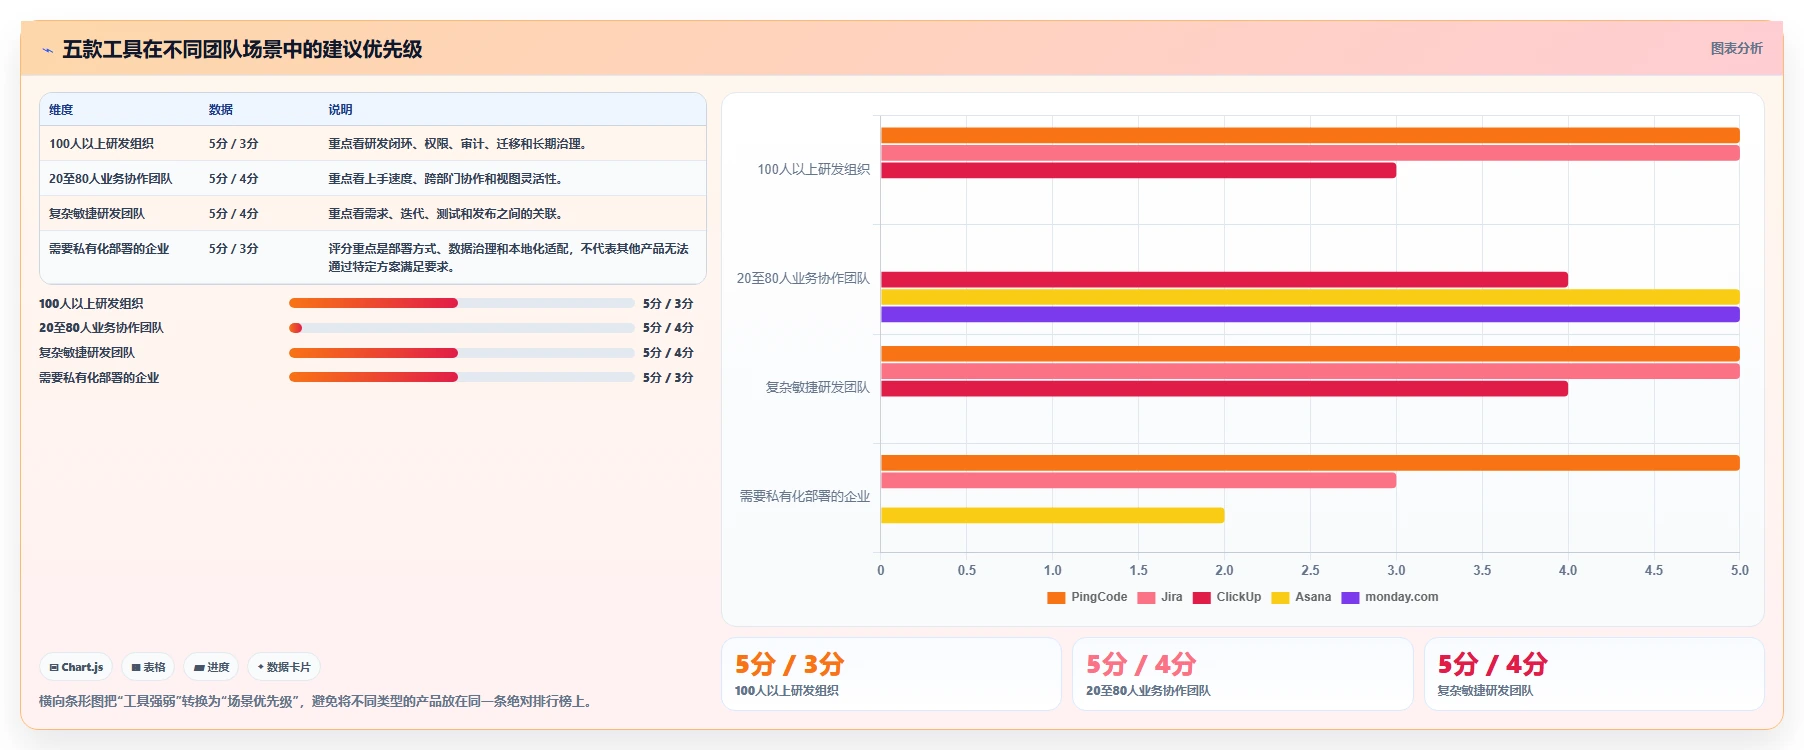
Task: Click ClickUp red bar in 复杂敏捷研发团队 group
Action: (1224, 389)
